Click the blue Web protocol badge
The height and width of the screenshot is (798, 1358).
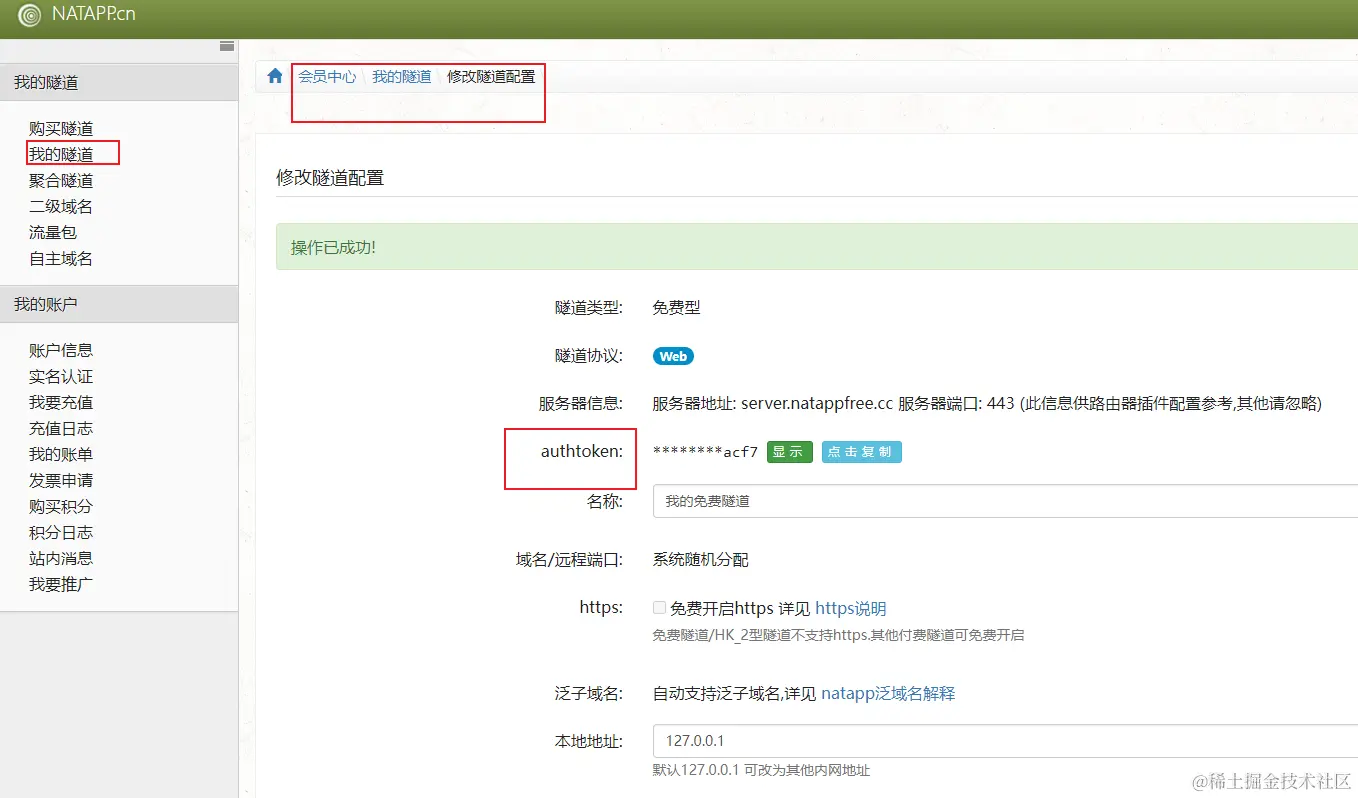tap(673, 356)
